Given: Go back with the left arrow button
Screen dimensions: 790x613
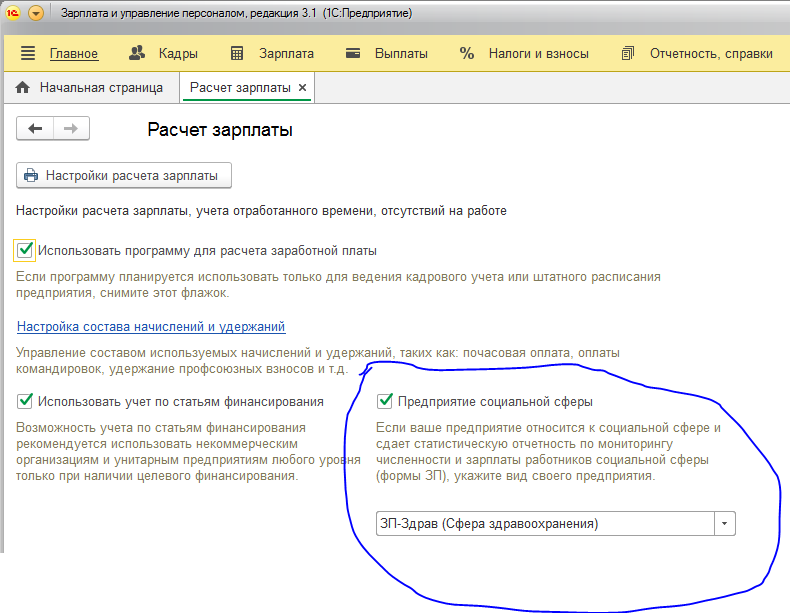Looking at the screenshot, I should point(35,128).
